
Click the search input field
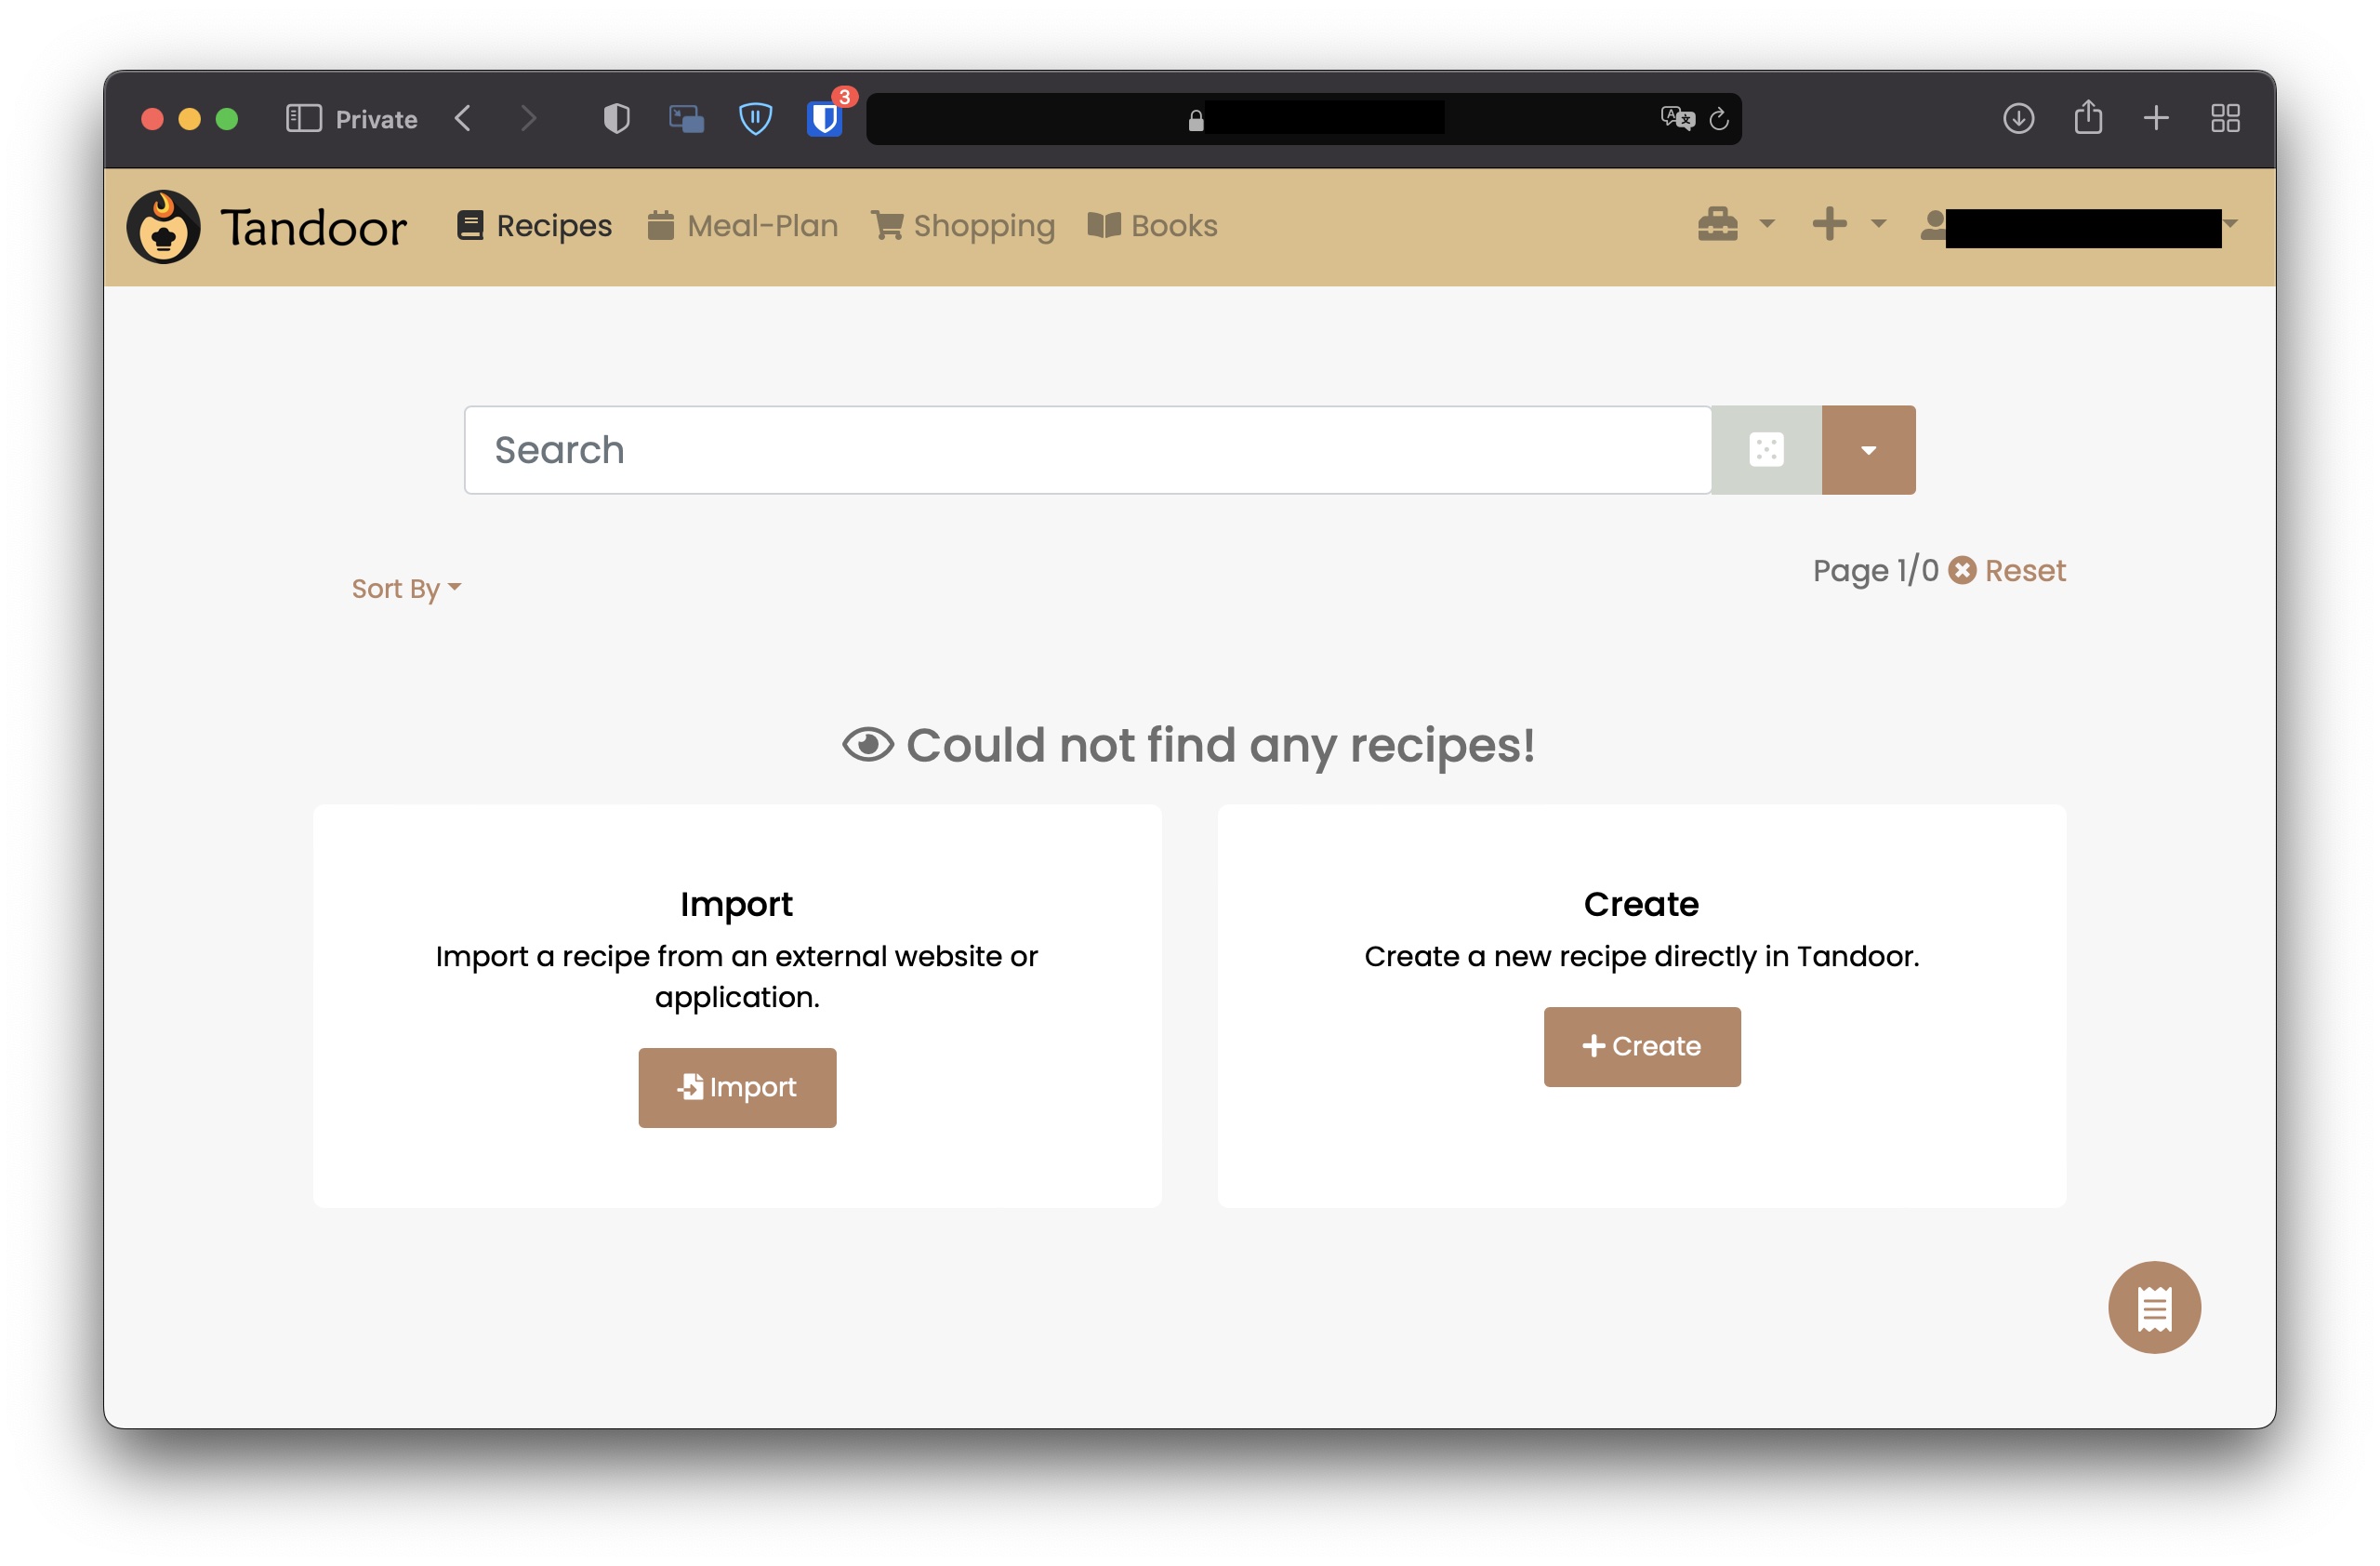(1087, 449)
